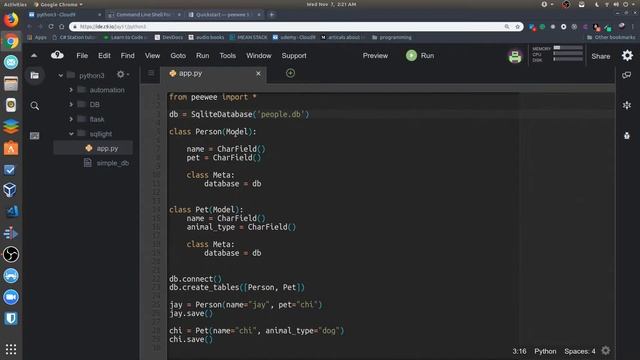Viewport: 640px width, 360px height.
Task: Click the 3:16 cursor position indicator
Action: pos(519,351)
